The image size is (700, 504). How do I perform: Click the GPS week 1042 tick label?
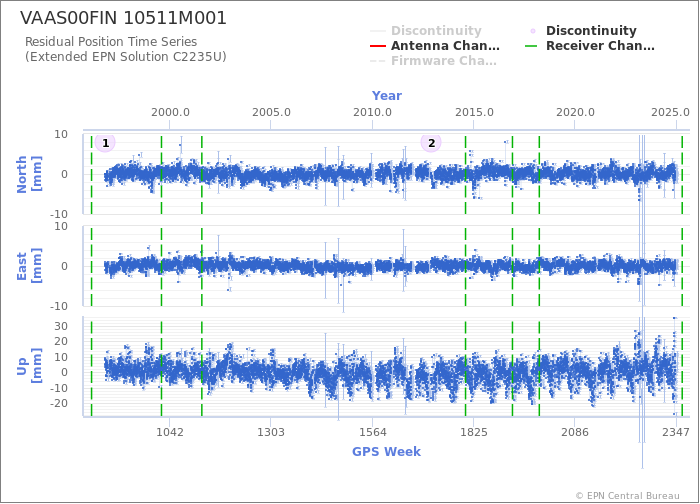click(170, 432)
